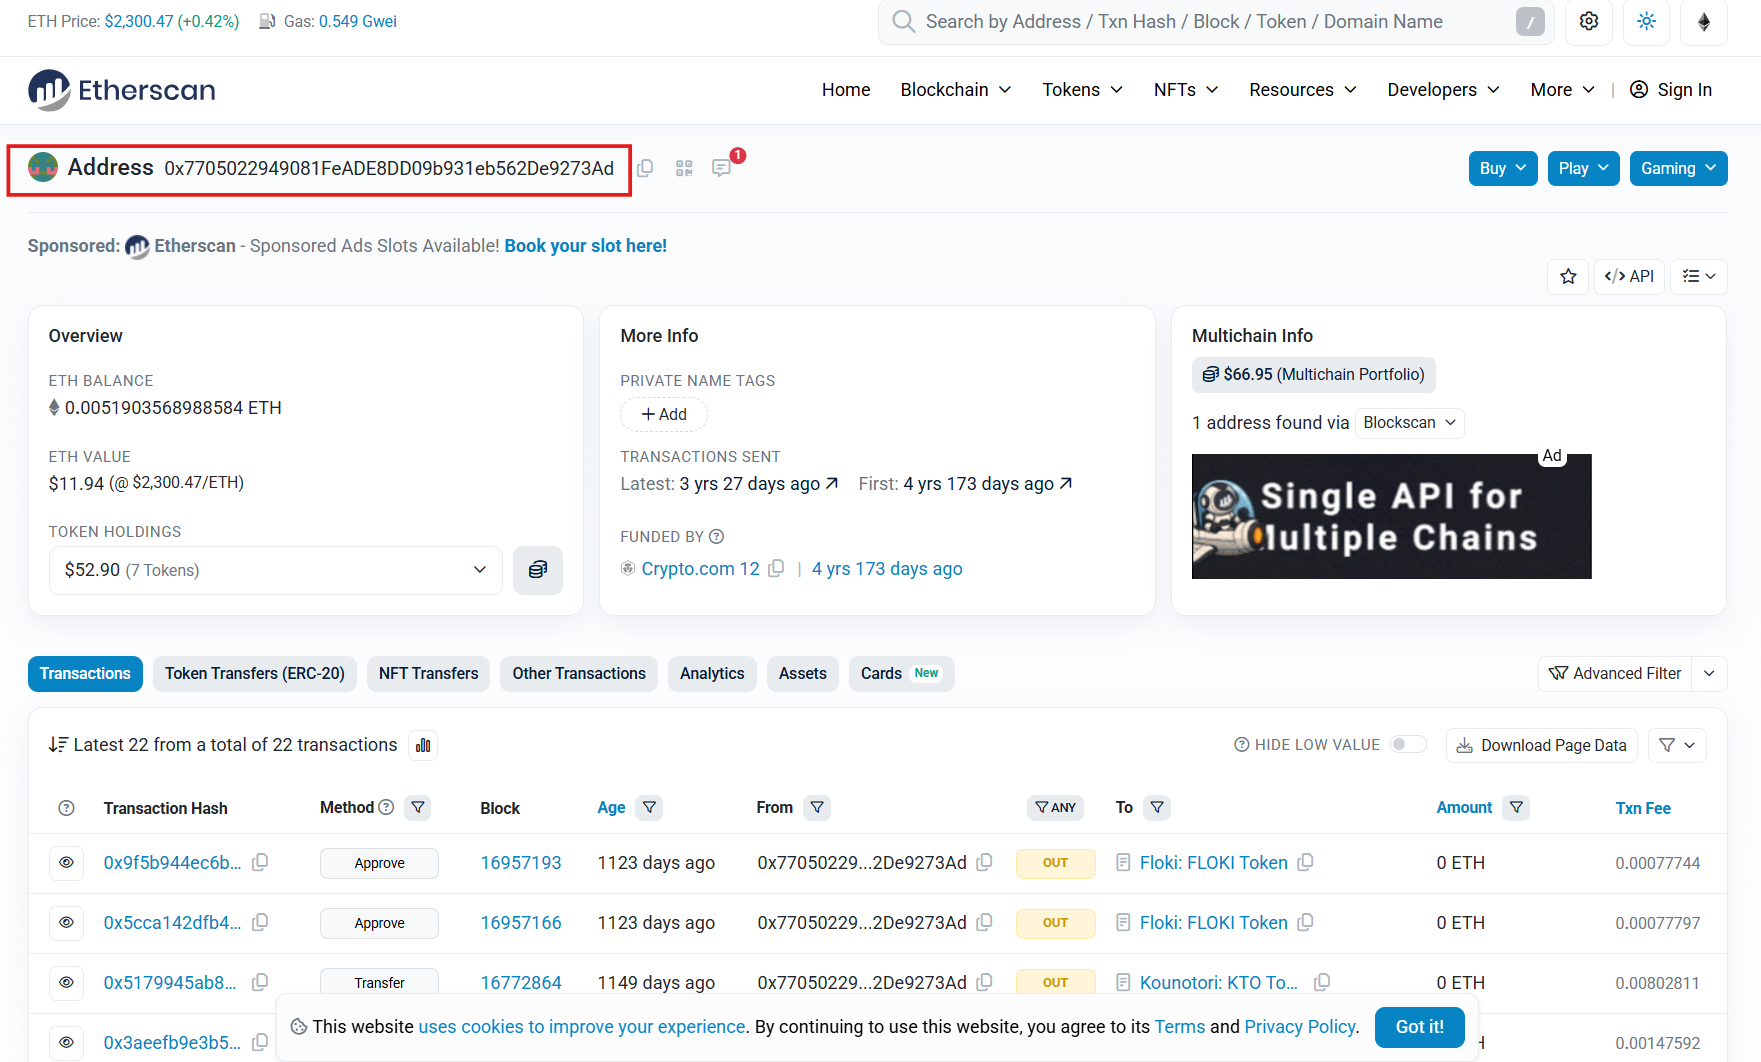Open transactions chart icon beside total count
Image resolution: width=1761 pixels, height=1062 pixels.
tap(423, 745)
